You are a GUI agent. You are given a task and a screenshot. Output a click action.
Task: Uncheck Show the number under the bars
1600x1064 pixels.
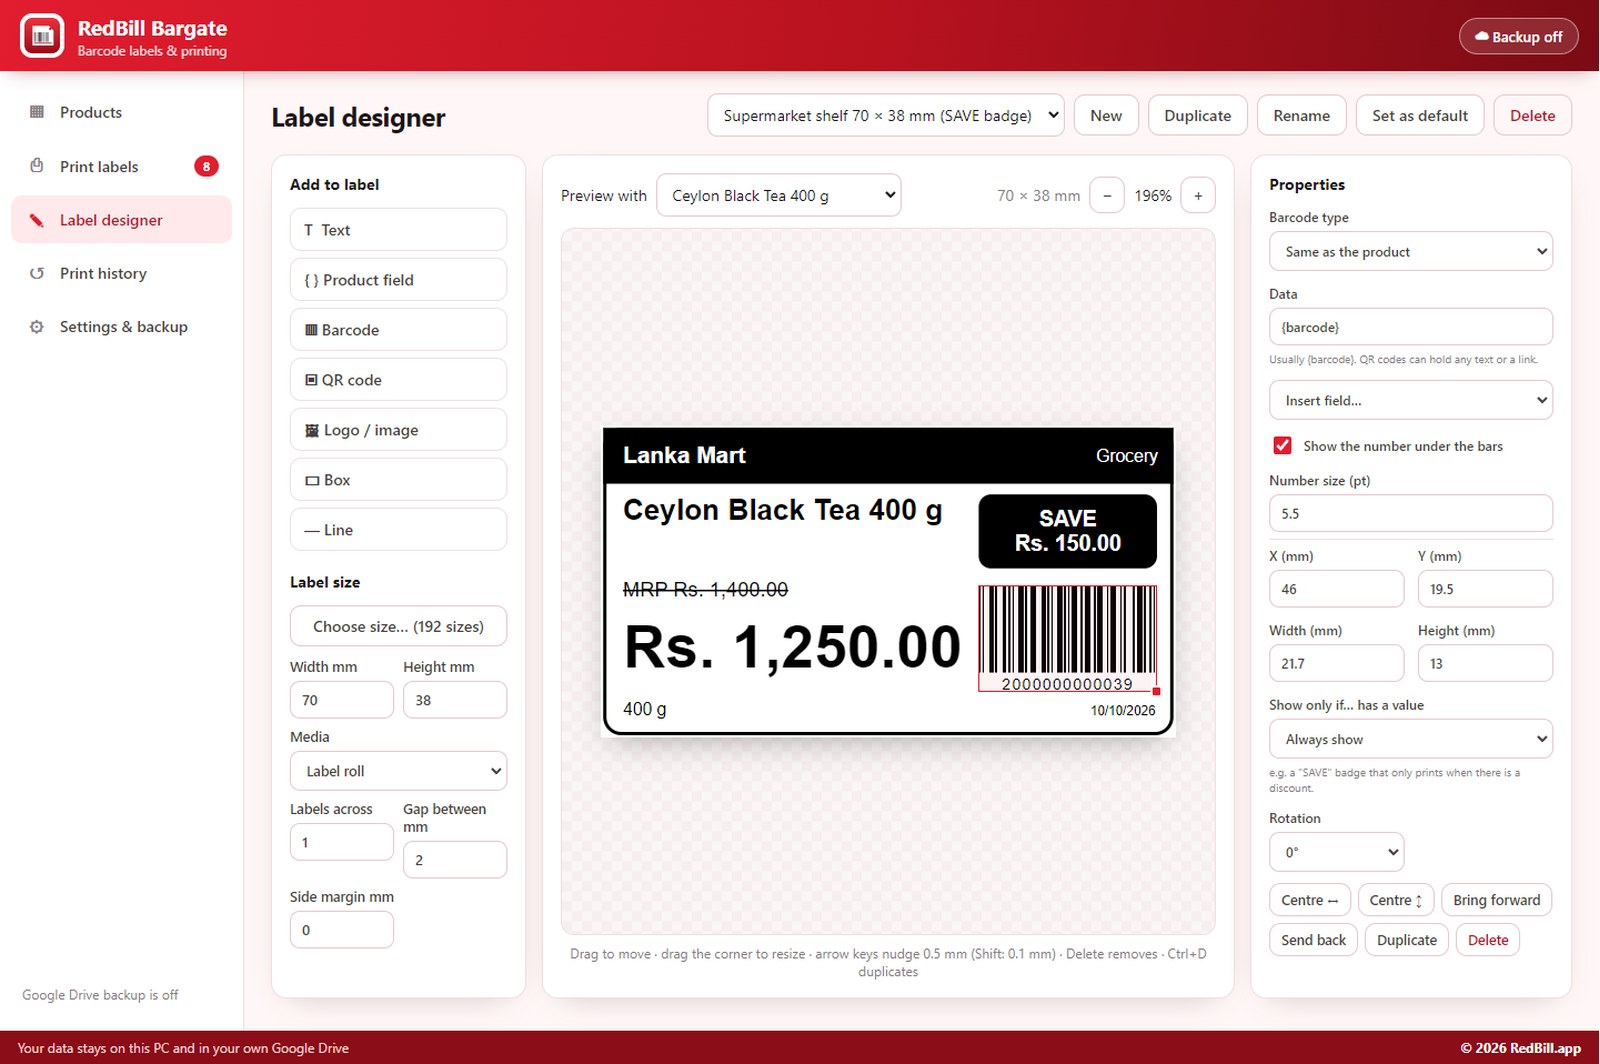point(1282,446)
